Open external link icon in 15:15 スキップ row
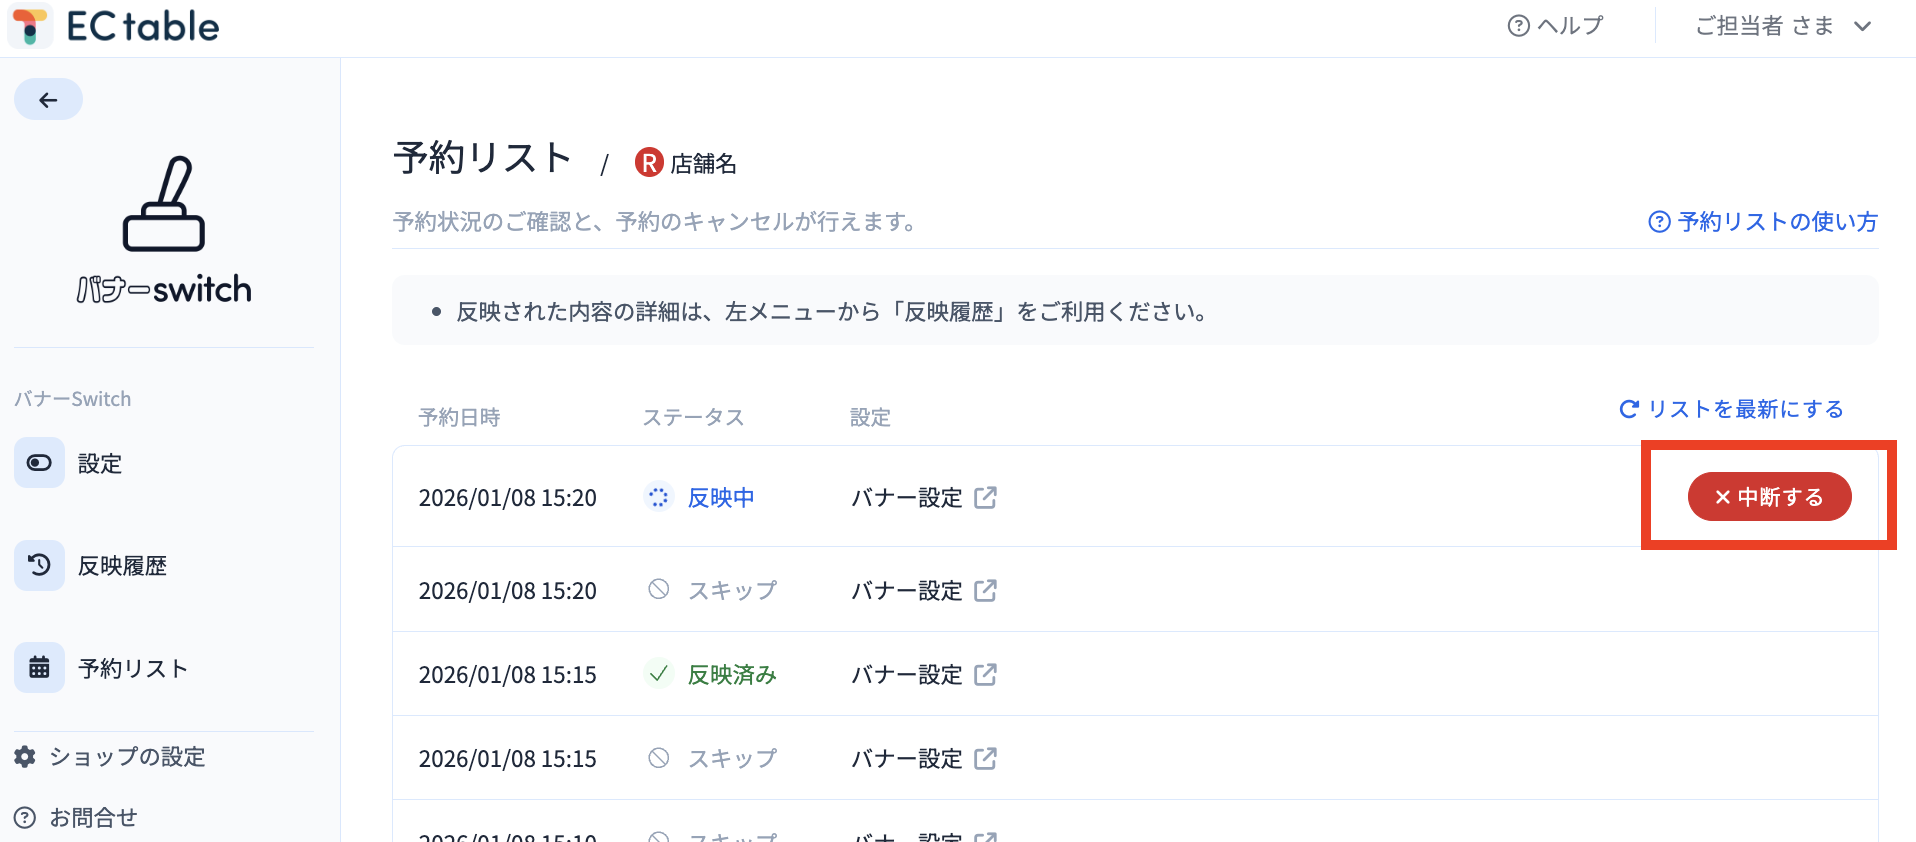 coord(985,758)
